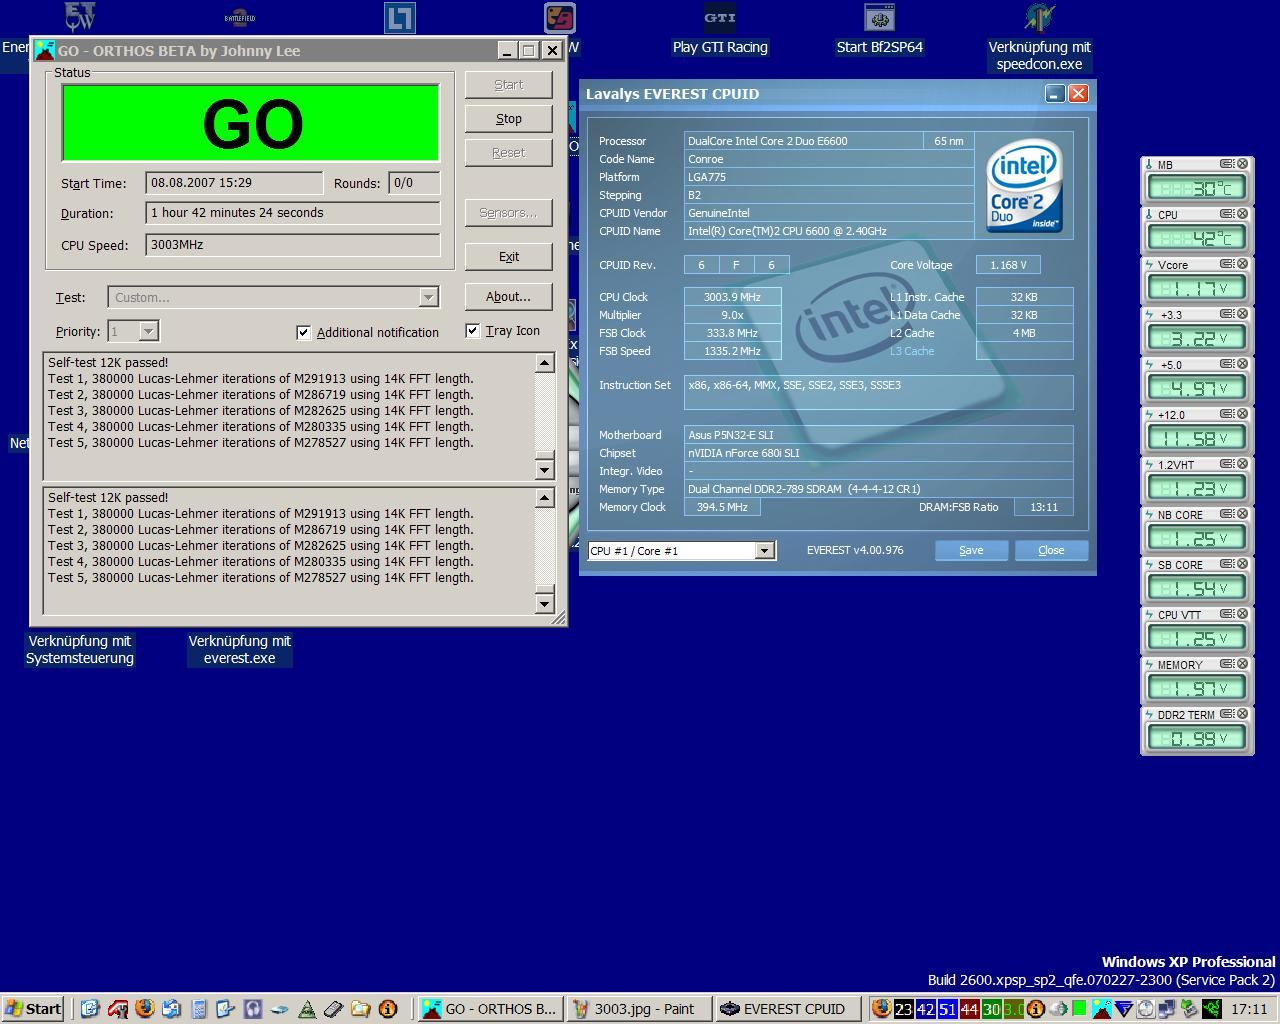Click the ORTHOS volcano tray icon
The image size is (1280, 1024).
tap(1102, 1009)
